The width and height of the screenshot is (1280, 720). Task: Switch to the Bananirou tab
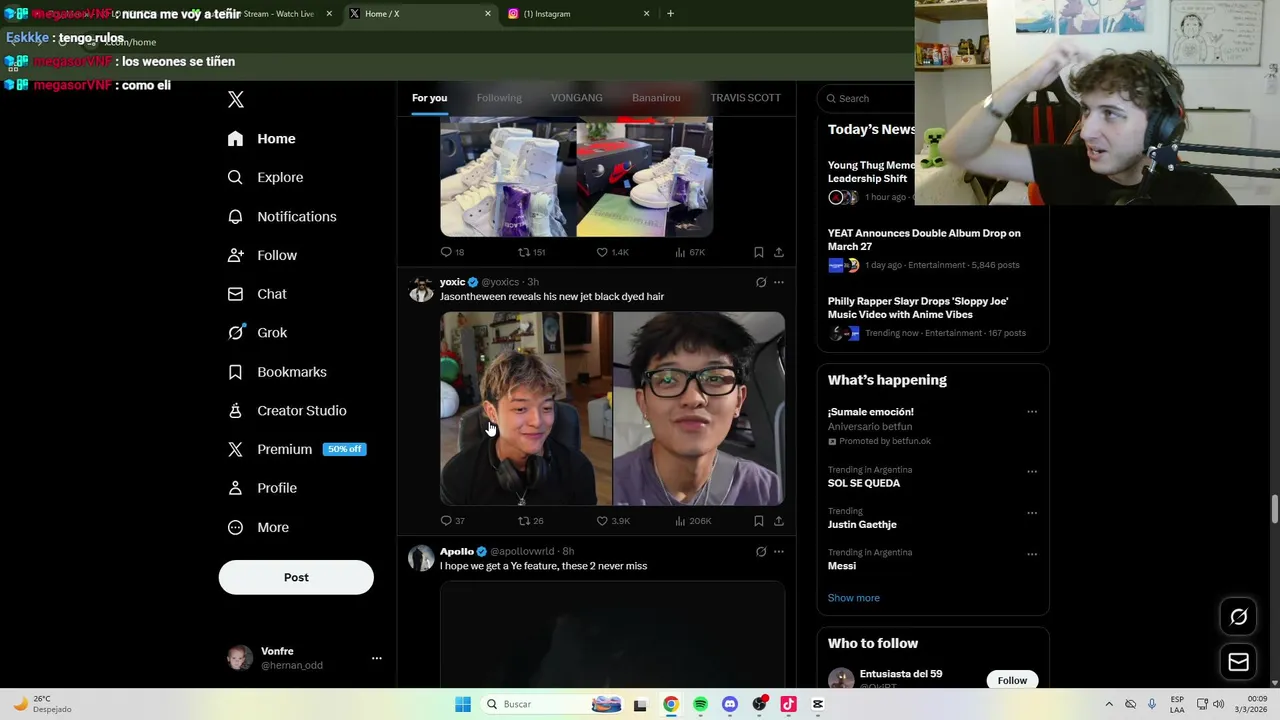click(656, 98)
